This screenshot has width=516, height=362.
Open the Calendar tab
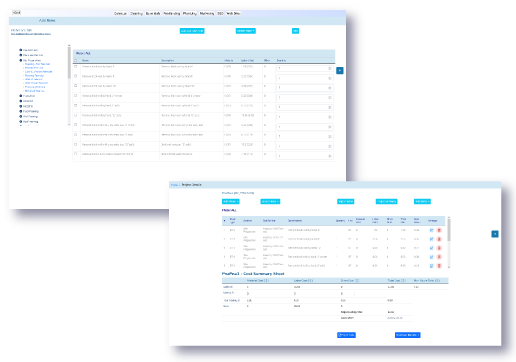pos(120,14)
